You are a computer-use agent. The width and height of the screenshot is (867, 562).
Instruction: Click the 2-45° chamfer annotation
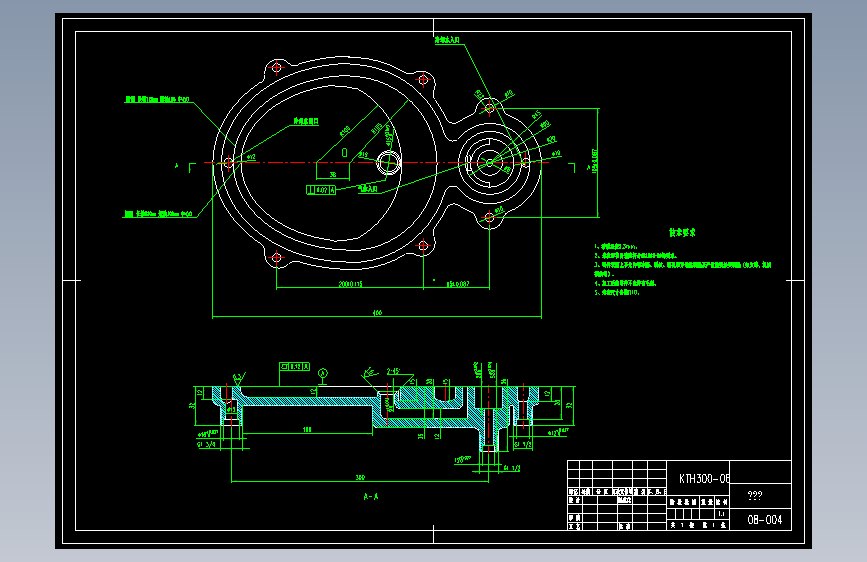[393, 372]
